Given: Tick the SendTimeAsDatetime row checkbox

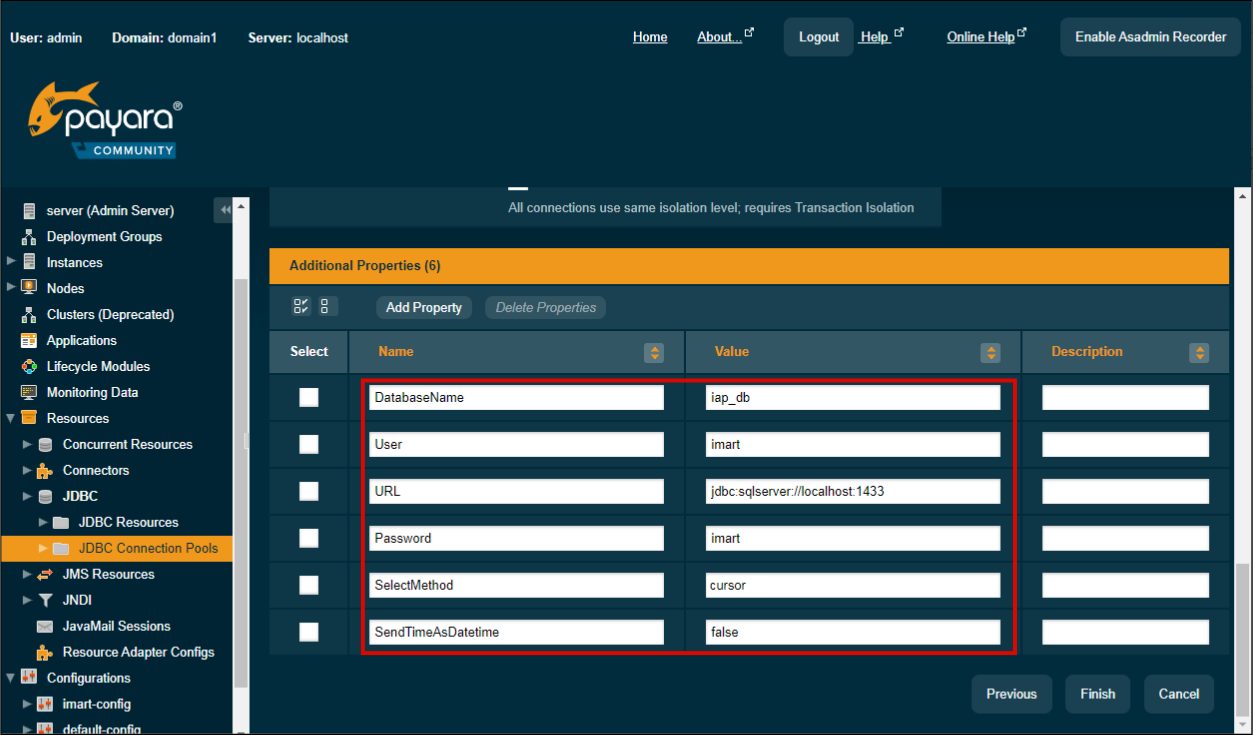Looking at the screenshot, I should [309, 632].
